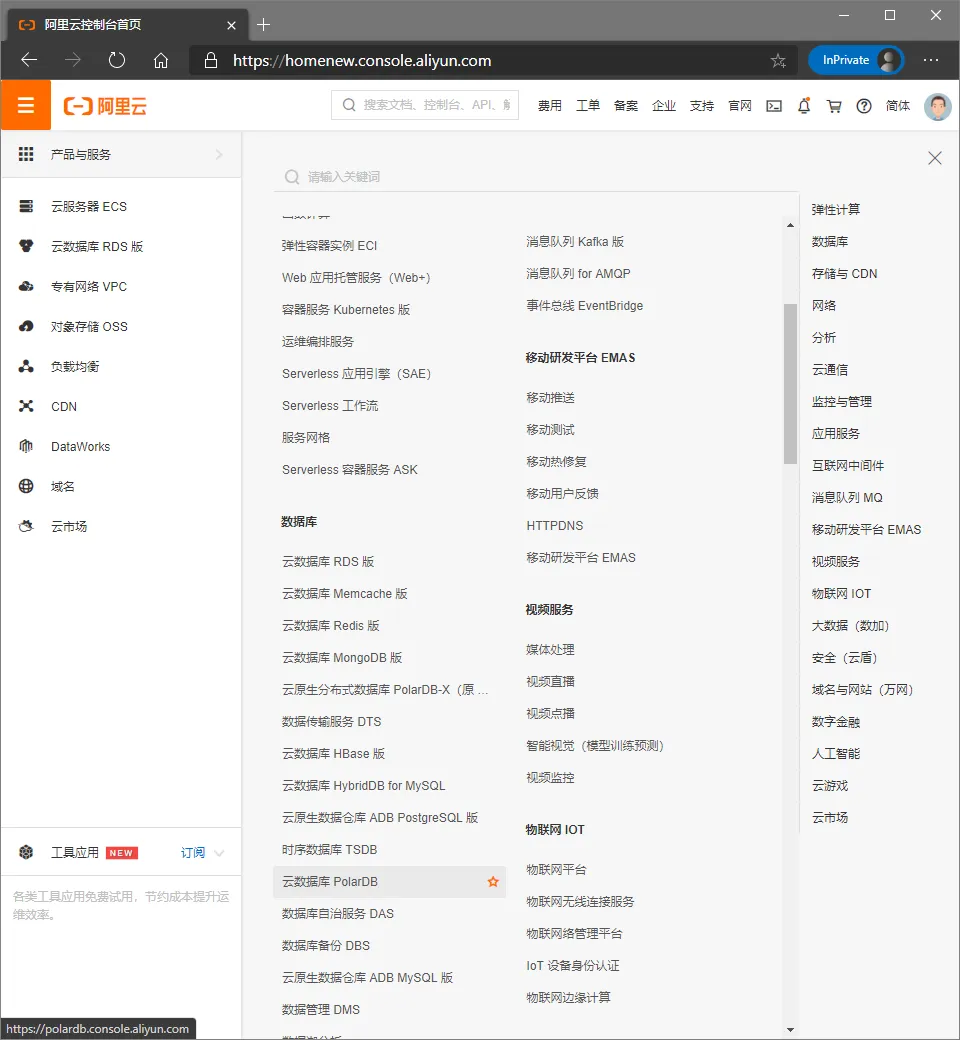
Task: Open 移动推送 product link
Action: tap(550, 397)
